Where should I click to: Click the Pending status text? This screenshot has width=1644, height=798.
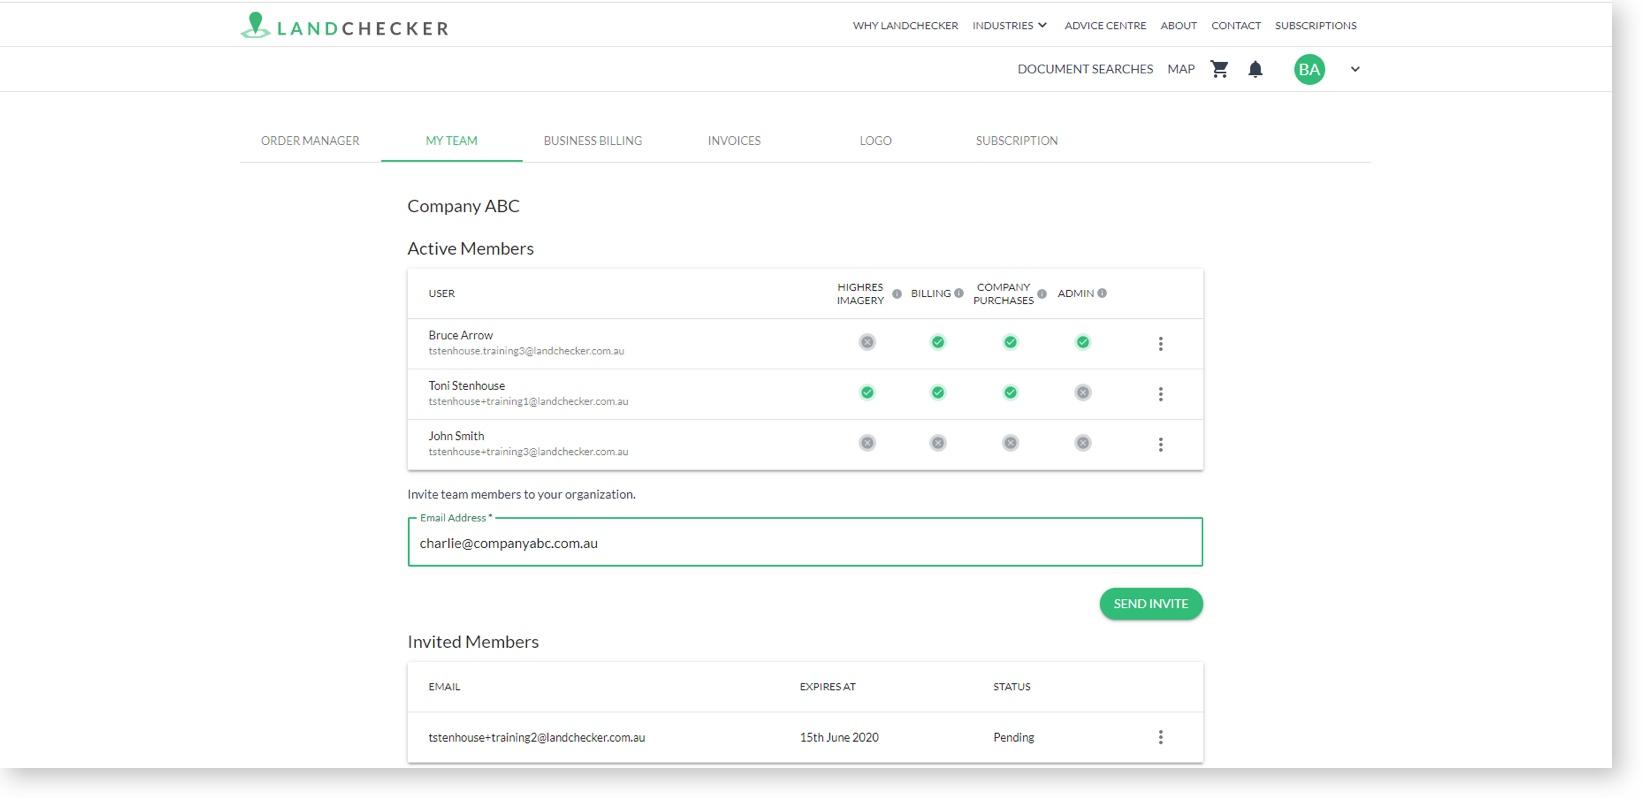point(1014,738)
